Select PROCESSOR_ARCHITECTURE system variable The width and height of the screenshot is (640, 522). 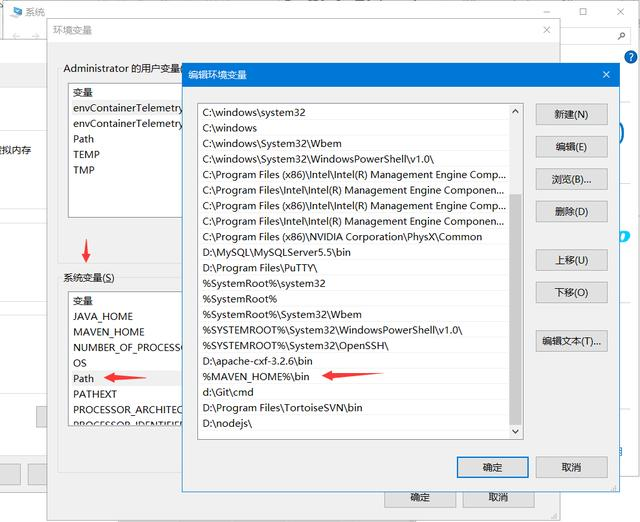(x=126, y=409)
